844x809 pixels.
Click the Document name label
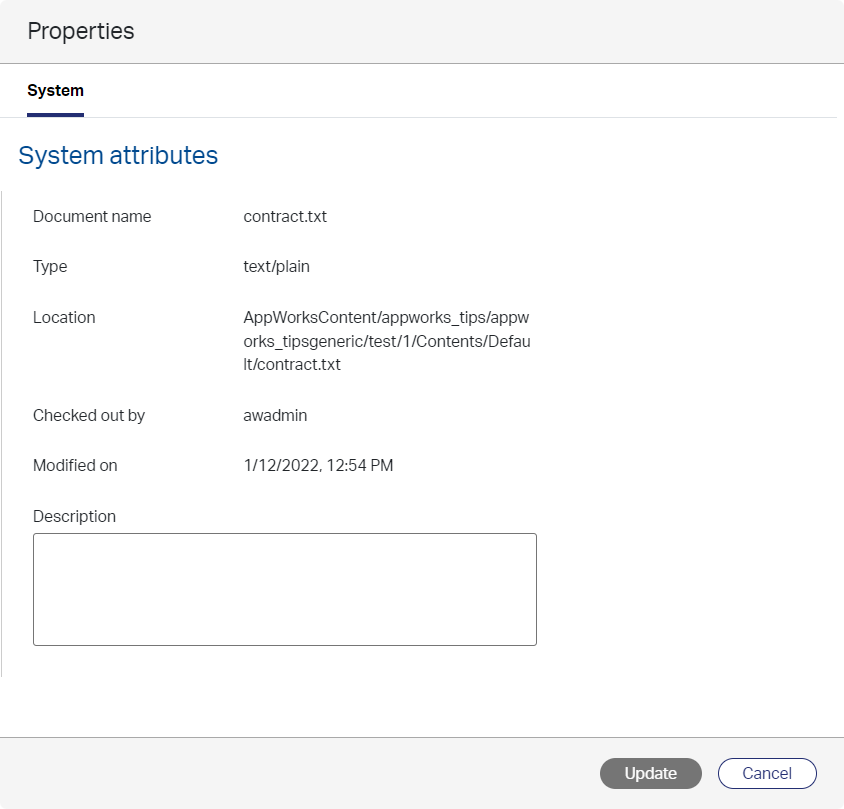point(92,216)
